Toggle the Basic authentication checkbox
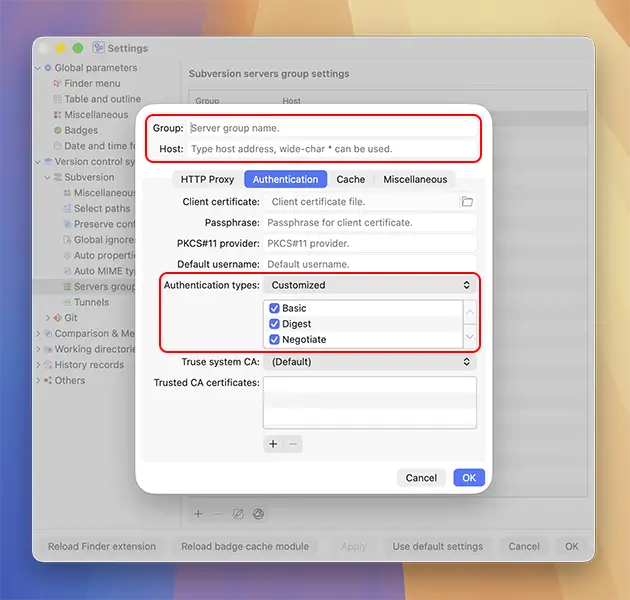630x600 pixels. coord(274,308)
